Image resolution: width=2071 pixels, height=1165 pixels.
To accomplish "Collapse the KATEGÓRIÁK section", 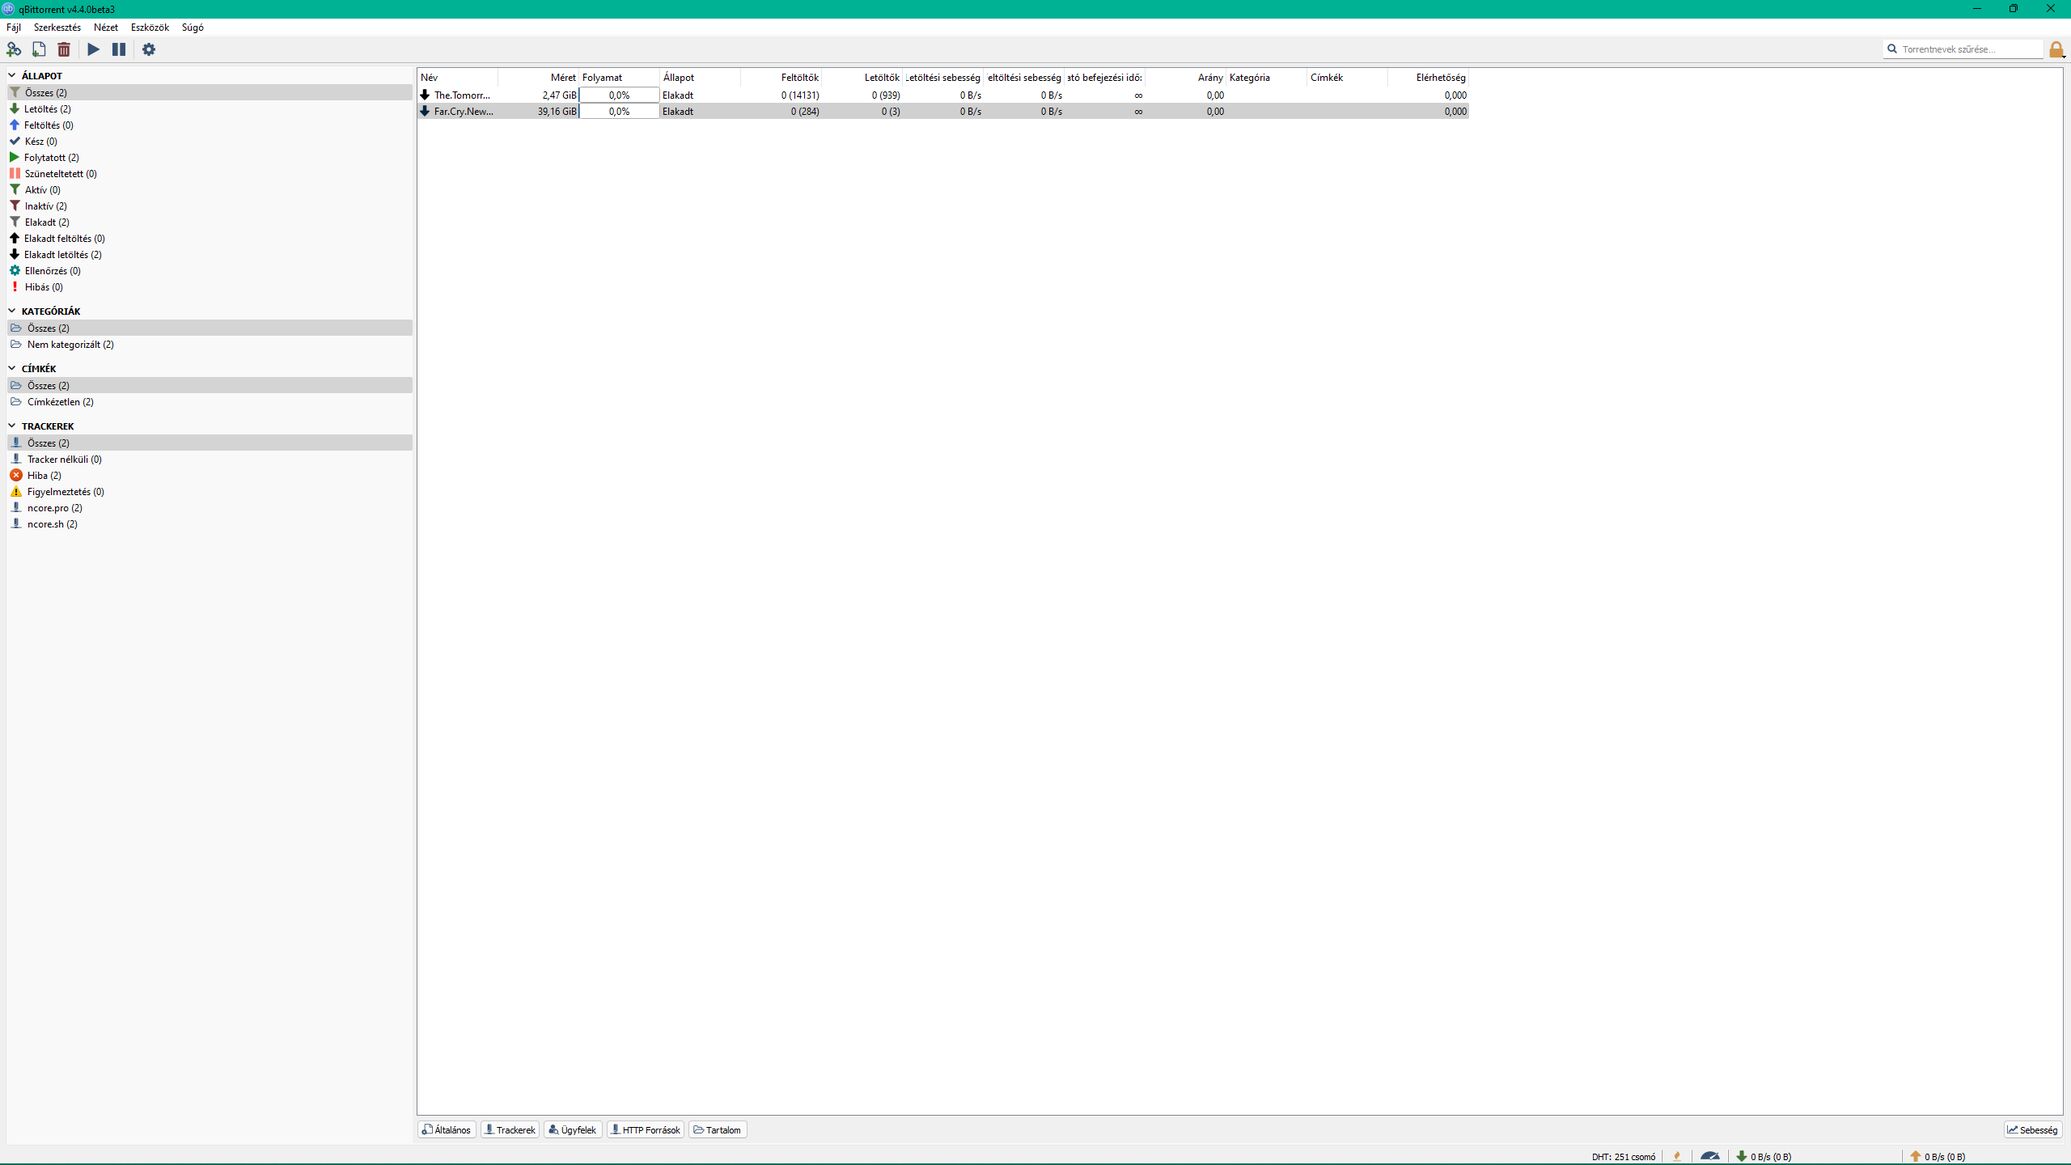I will 12,311.
